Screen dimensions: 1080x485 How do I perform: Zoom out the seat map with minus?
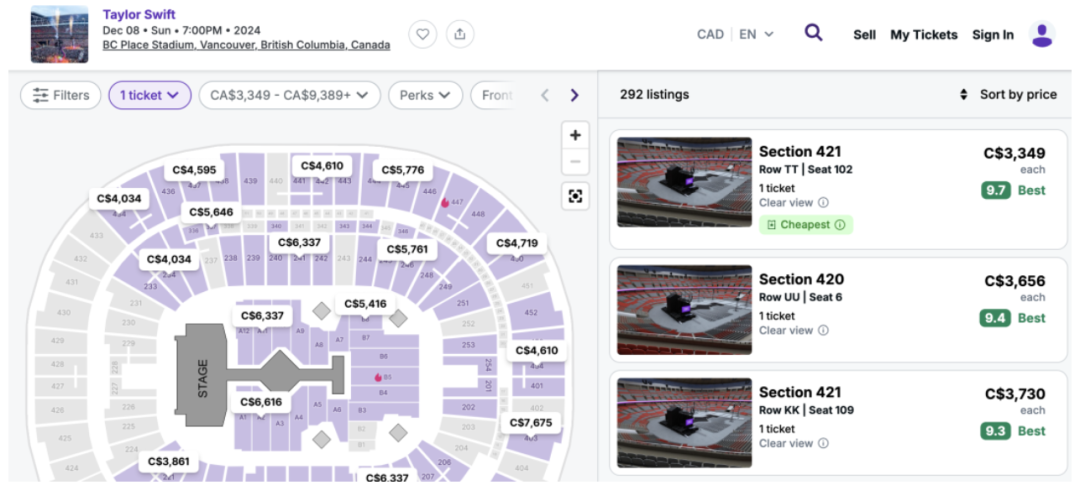pyautogui.click(x=575, y=162)
